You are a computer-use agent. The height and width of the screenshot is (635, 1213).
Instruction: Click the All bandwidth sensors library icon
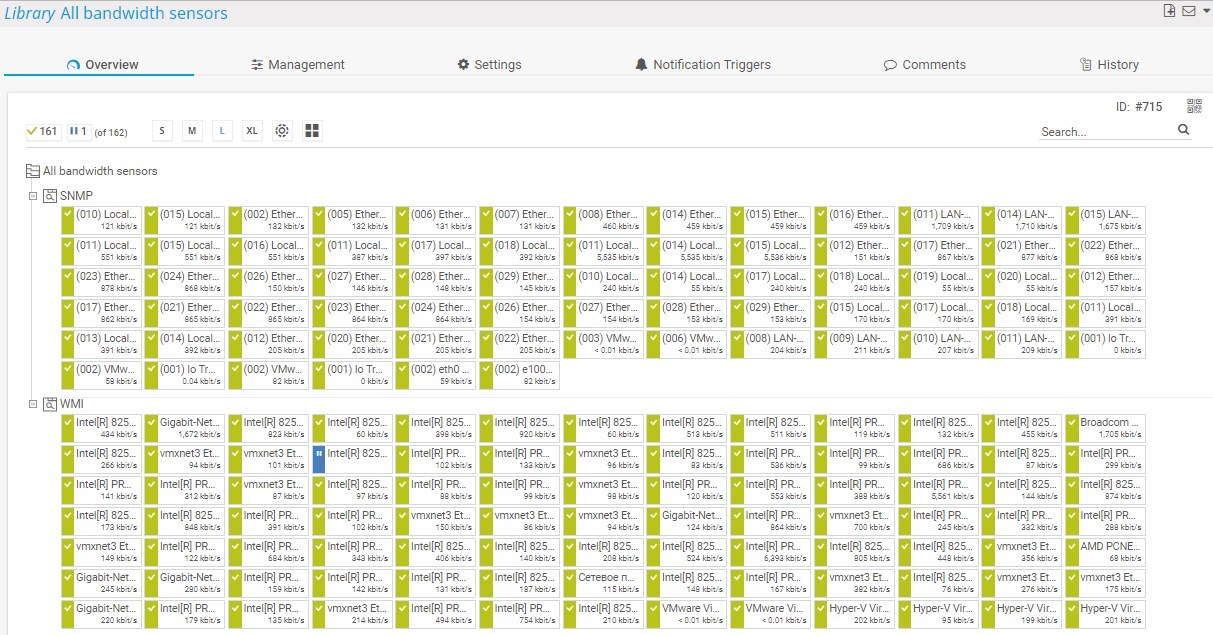point(33,170)
